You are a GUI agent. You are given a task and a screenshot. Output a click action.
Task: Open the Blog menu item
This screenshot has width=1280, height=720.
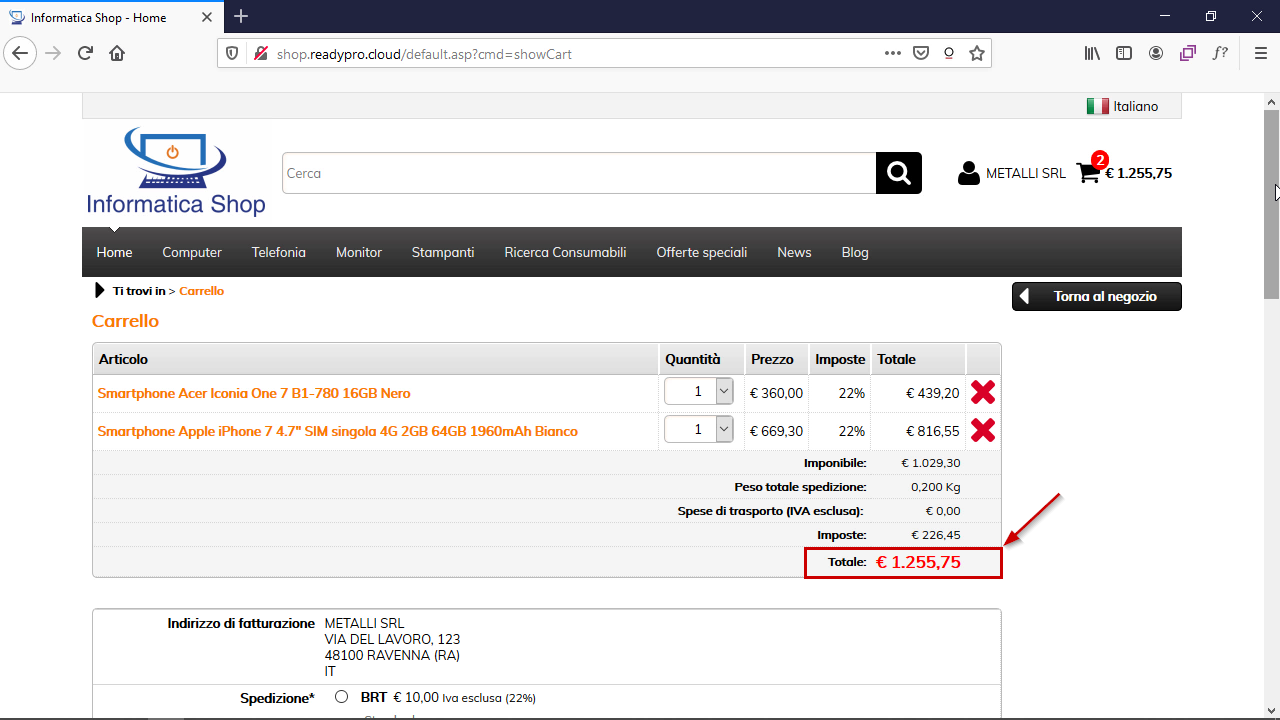coord(855,252)
